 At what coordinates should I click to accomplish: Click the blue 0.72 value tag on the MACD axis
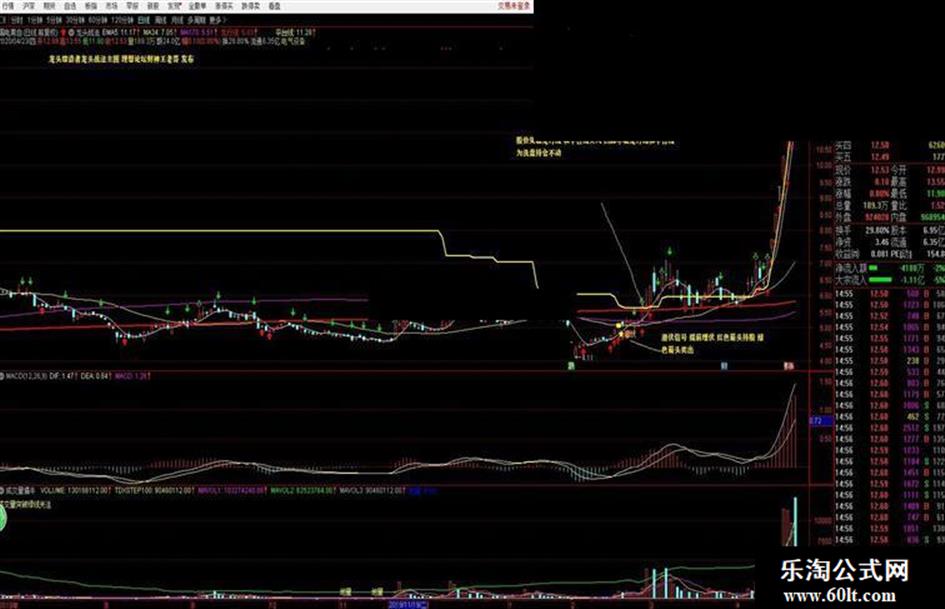[x=820, y=421]
